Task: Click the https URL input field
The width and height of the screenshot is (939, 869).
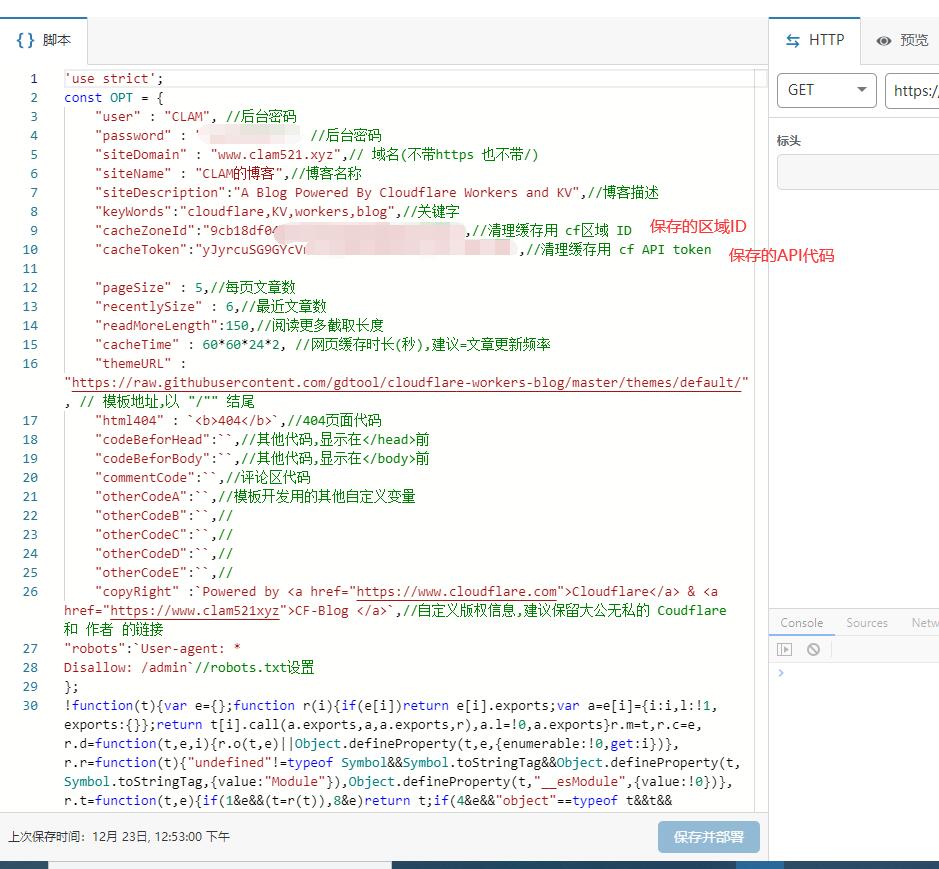Action: pos(912,90)
